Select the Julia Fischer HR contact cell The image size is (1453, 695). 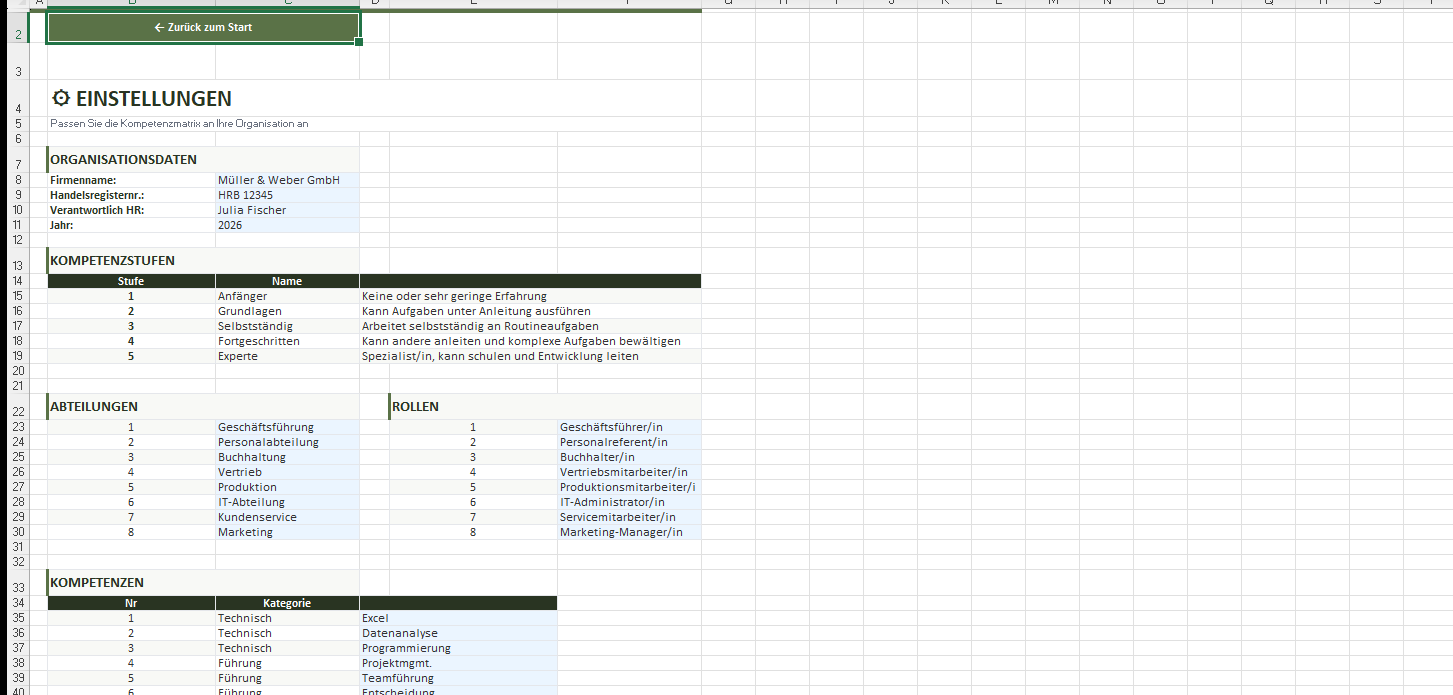click(286, 210)
